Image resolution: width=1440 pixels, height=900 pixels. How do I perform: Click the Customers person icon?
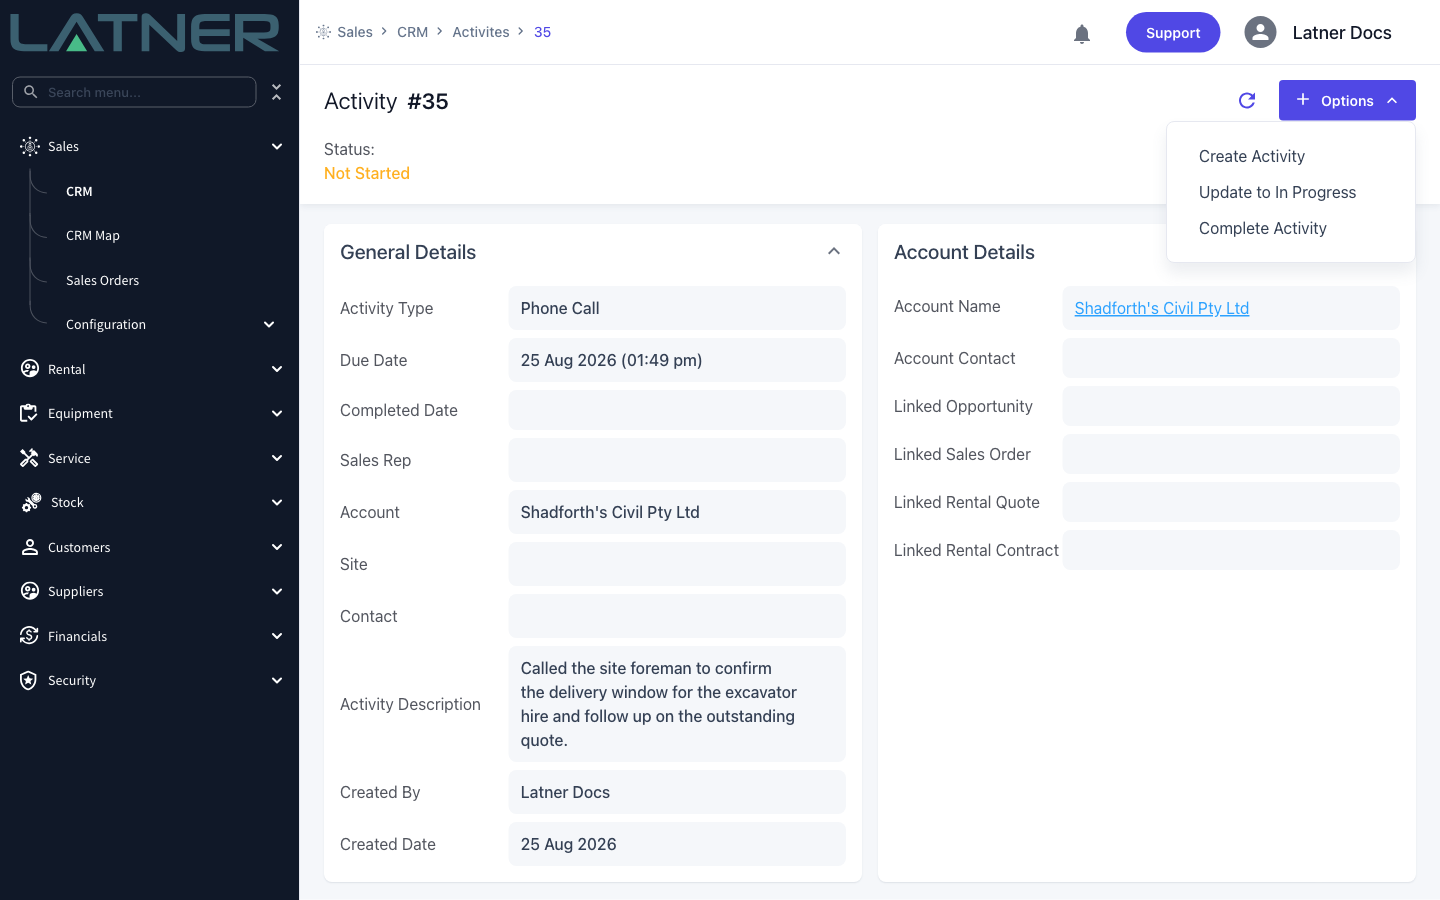pos(30,547)
